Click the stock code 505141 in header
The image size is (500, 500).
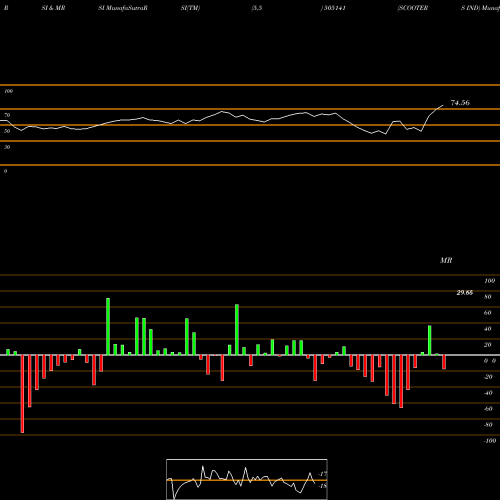coord(334,8)
